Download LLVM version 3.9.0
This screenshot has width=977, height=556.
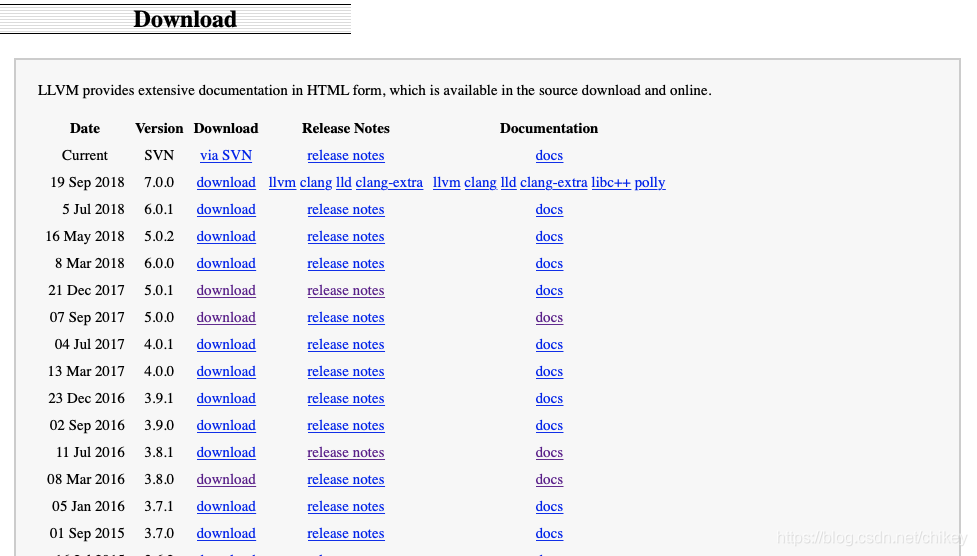pyautogui.click(x=226, y=426)
